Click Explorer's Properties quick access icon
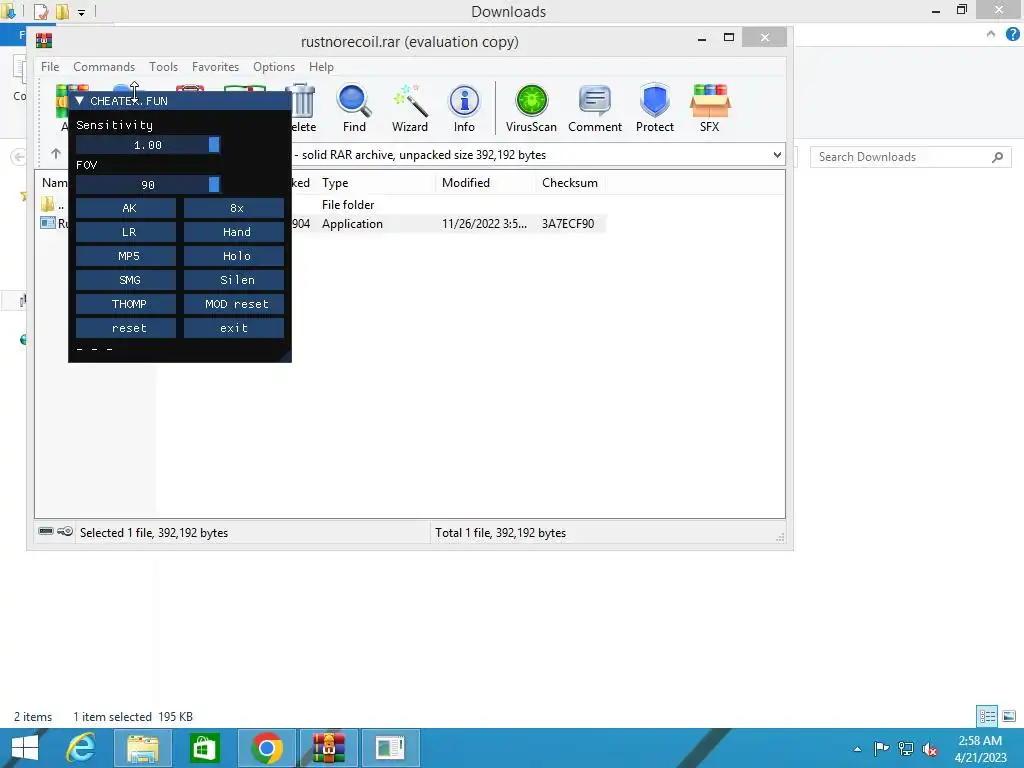The height and width of the screenshot is (768, 1024). click(40, 11)
